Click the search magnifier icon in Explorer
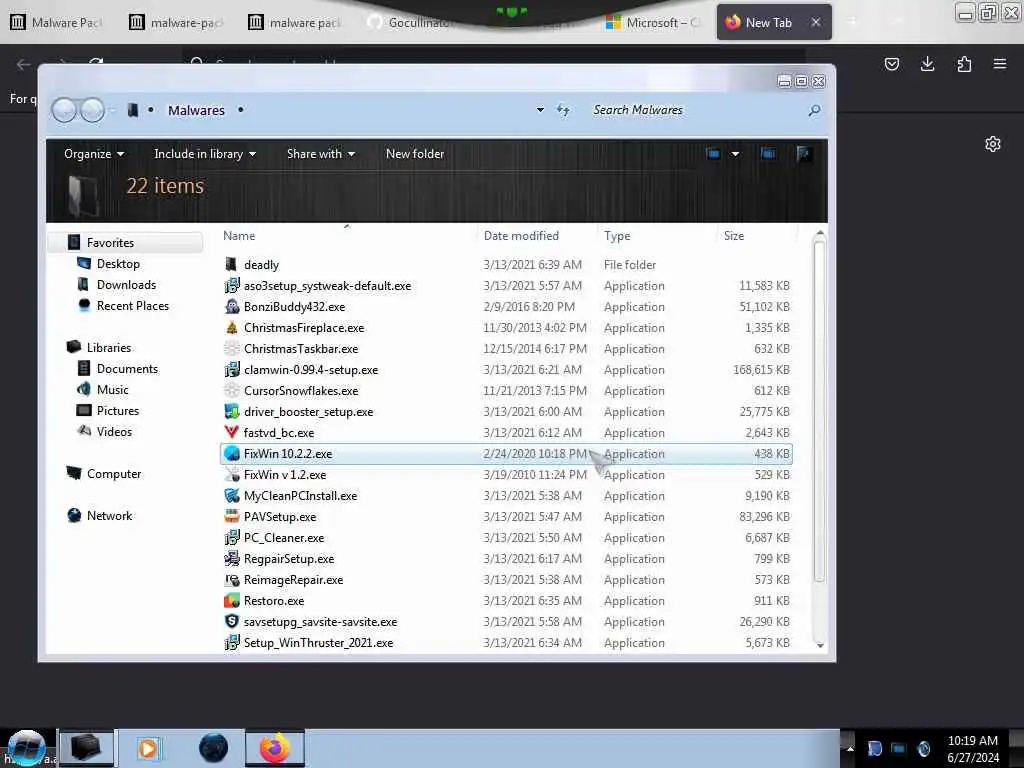 tap(814, 110)
